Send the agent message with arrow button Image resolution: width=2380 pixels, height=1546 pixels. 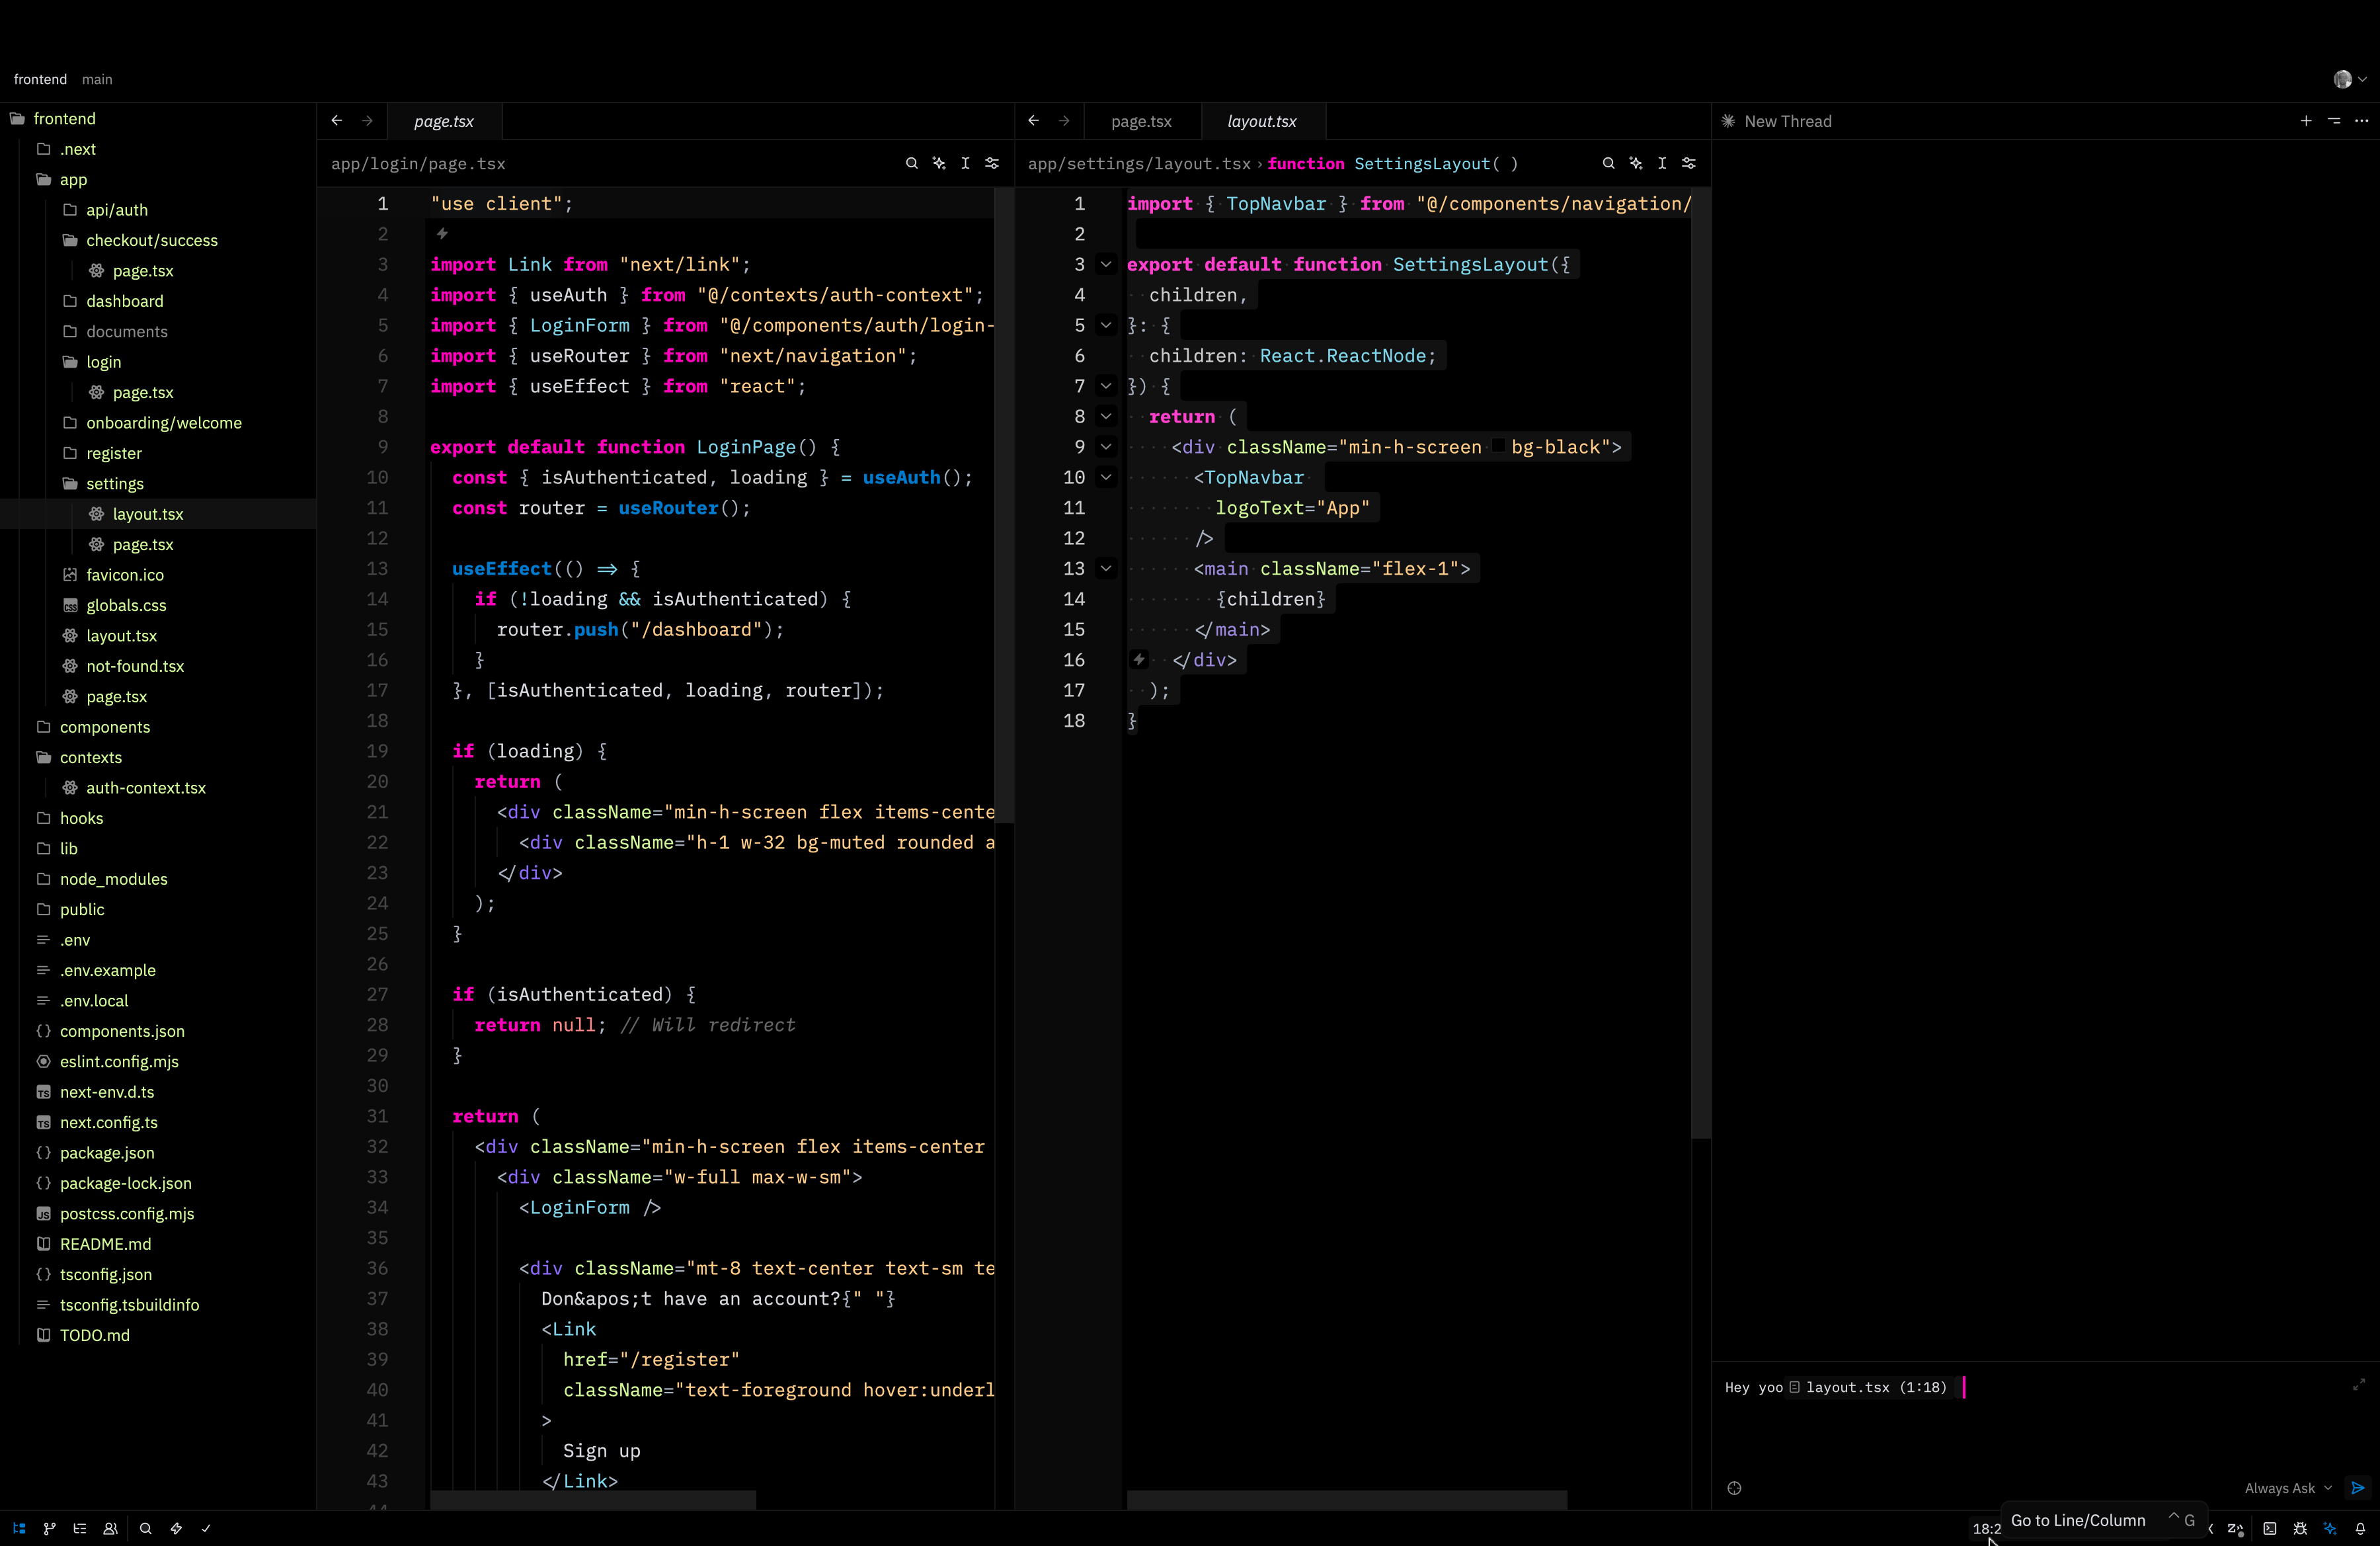click(x=2358, y=1488)
